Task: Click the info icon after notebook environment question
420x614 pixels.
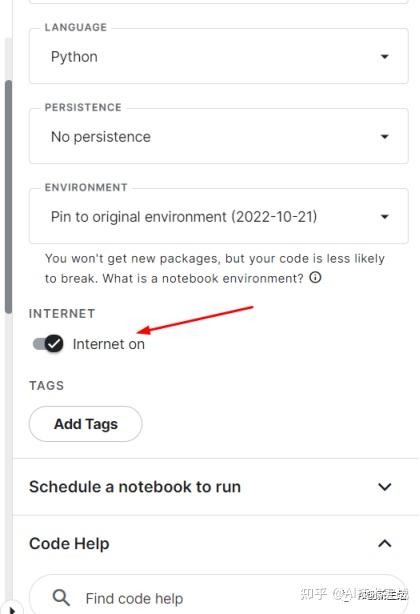Action: tap(315, 278)
